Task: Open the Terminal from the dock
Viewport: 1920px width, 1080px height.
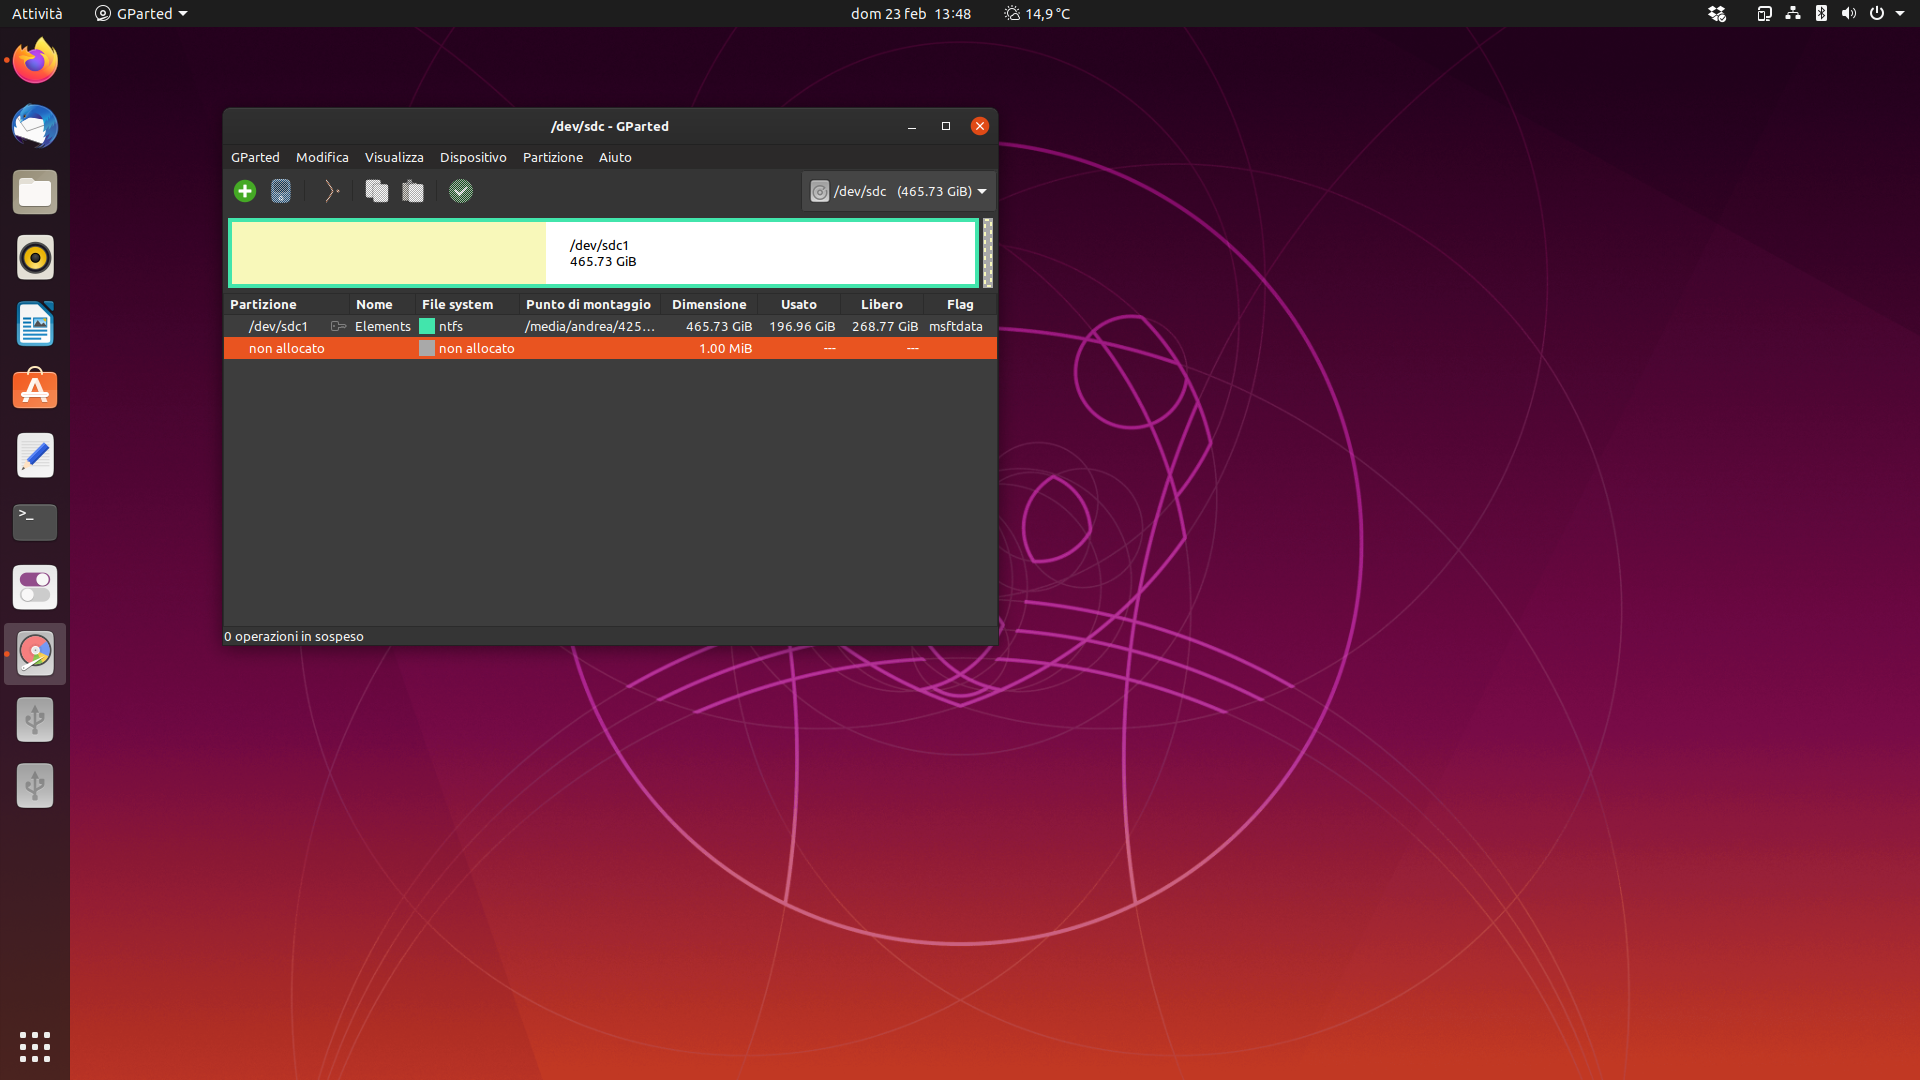Action: click(x=35, y=522)
